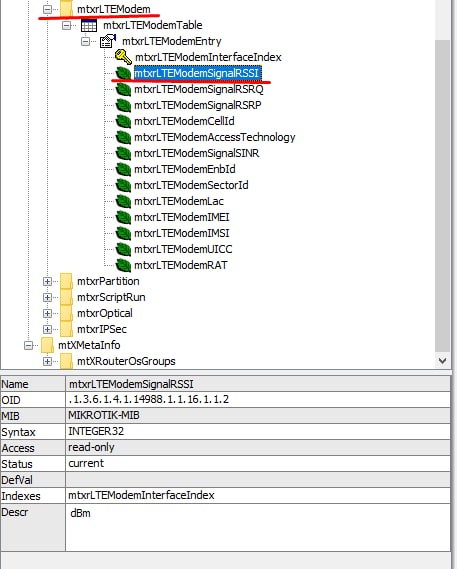
Task: Click the leaf icon next to mtxrLTEModemCellId
Action: pyautogui.click(x=123, y=121)
